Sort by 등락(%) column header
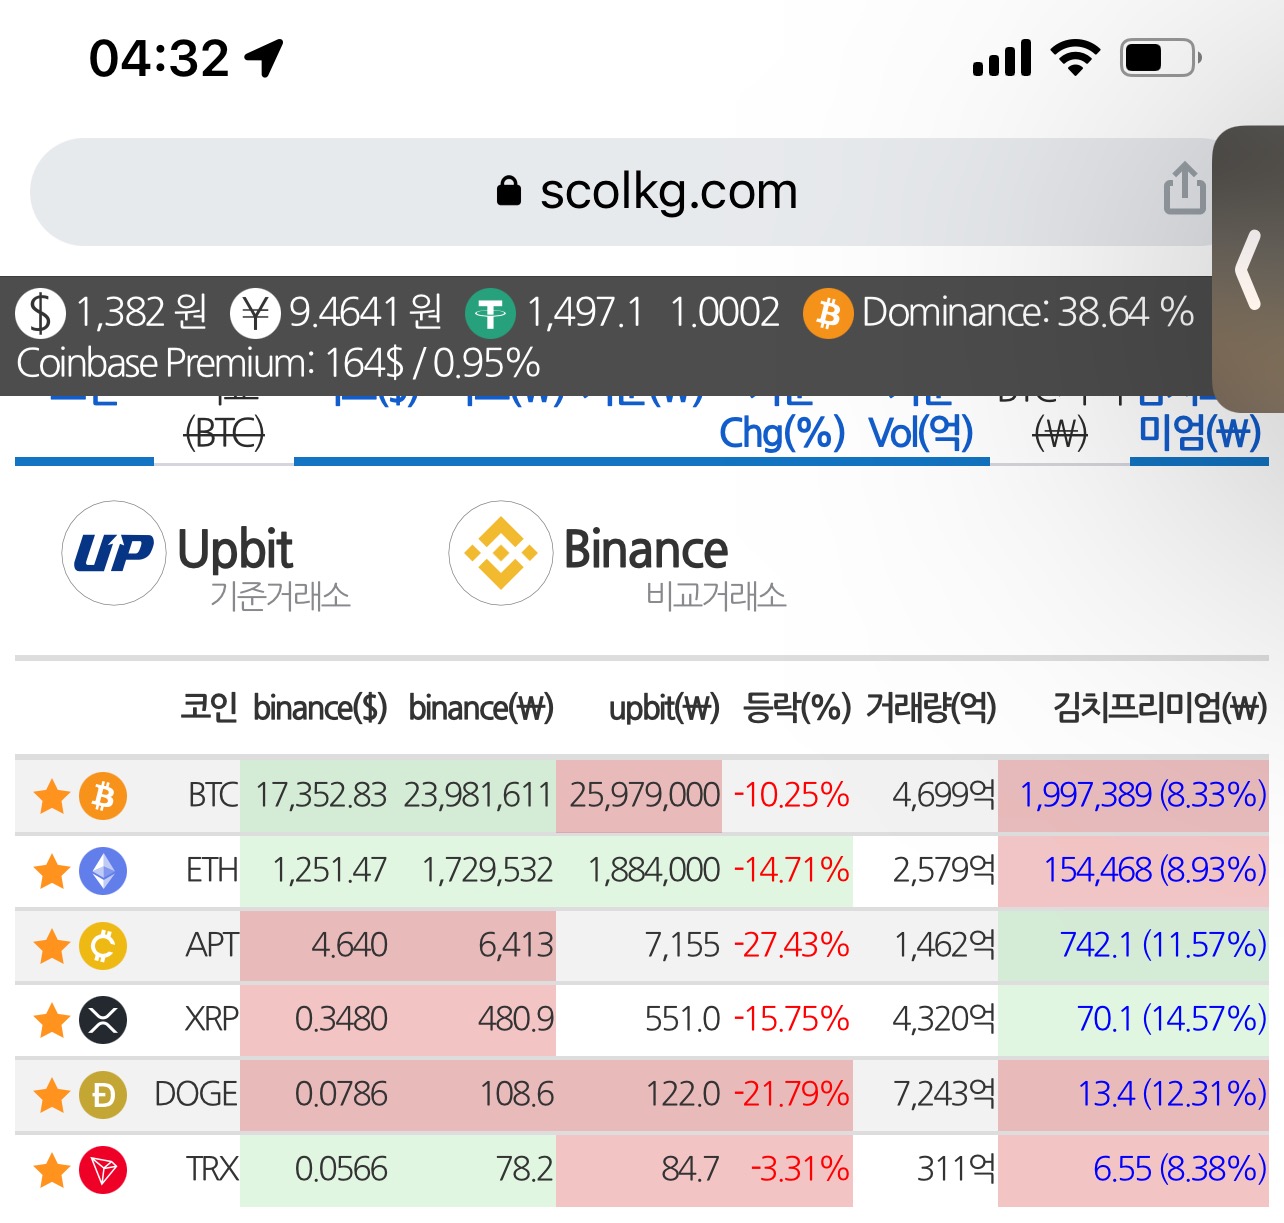Screen dimensions: 1284x1223 click(x=797, y=708)
